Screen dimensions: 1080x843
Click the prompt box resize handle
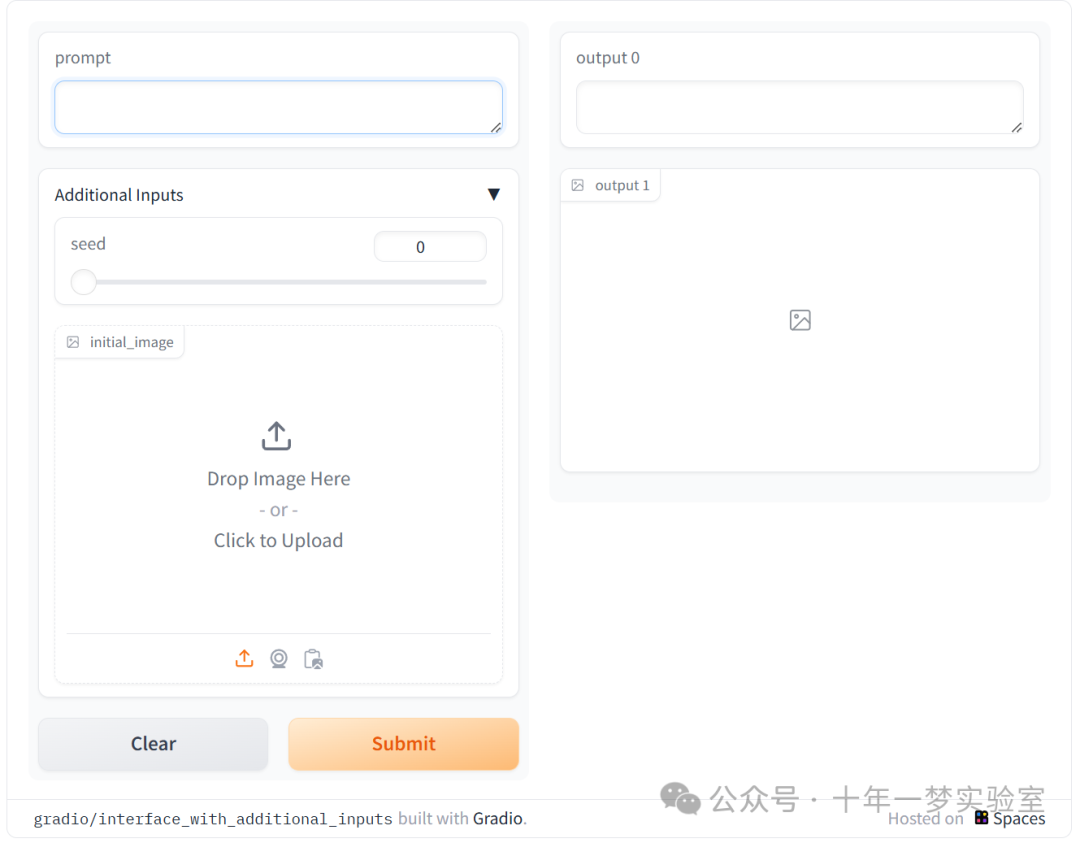496,127
